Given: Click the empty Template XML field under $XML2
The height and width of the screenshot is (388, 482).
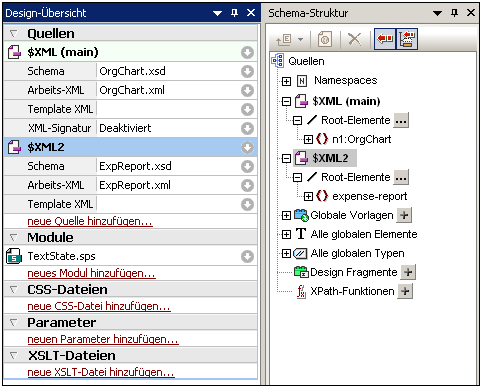Looking at the screenshot, I should tap(168, 204).
